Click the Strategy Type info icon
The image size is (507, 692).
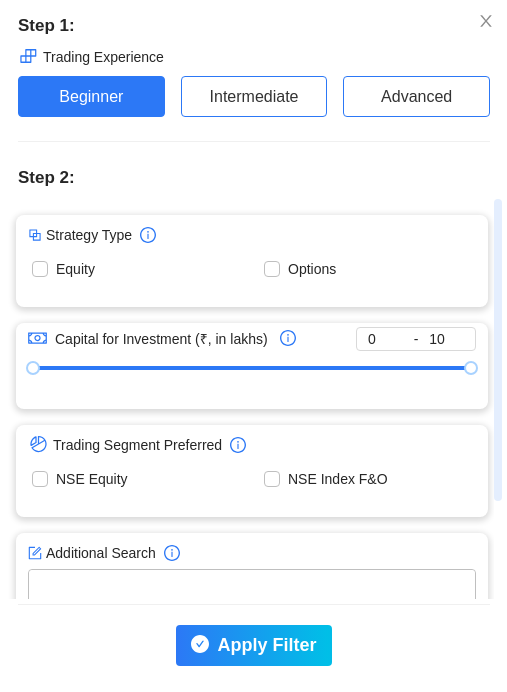point(148,235)
